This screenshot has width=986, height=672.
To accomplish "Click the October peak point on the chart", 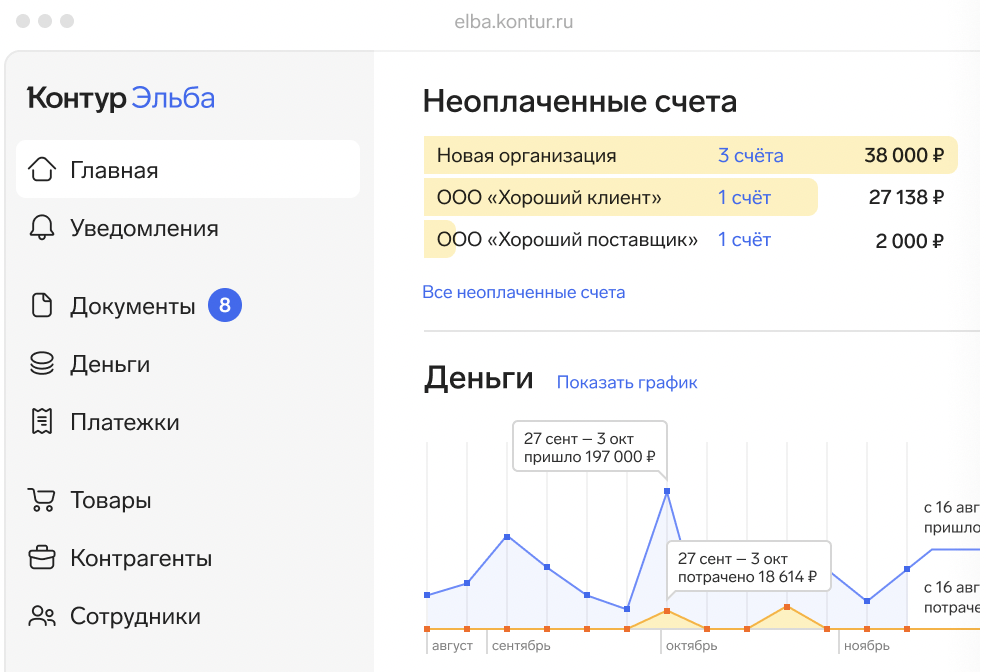I will [666, 491].
